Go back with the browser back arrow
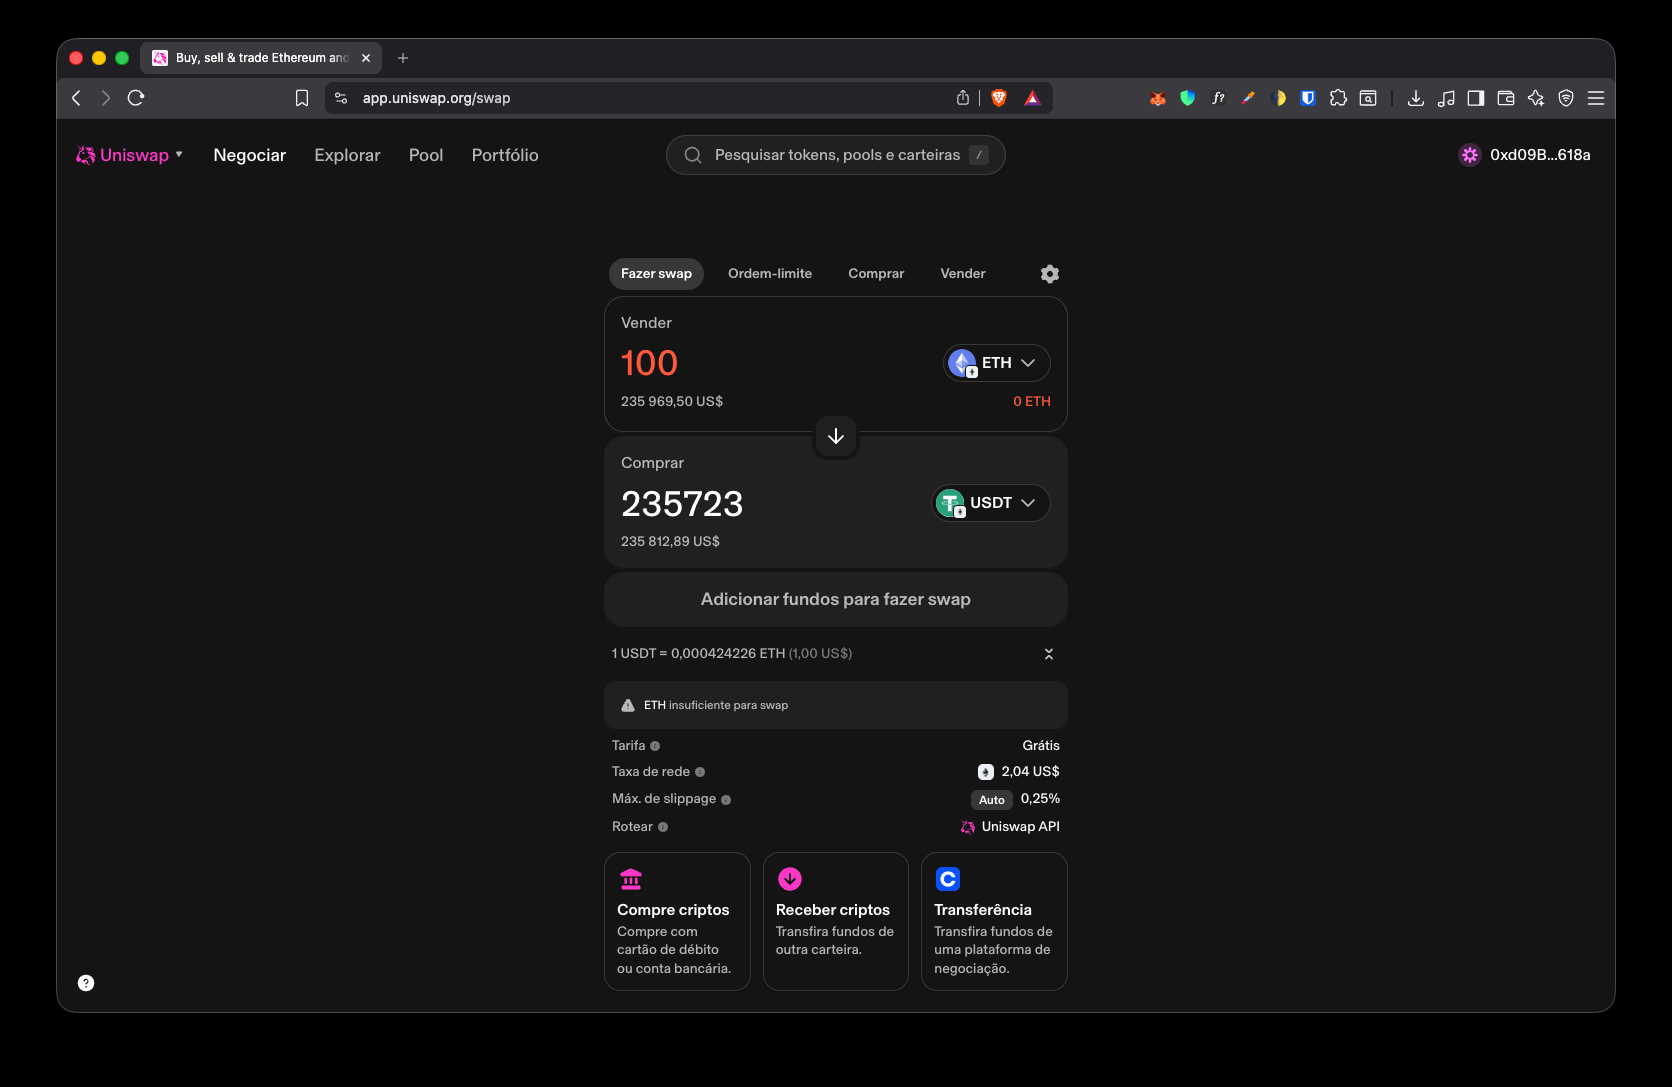Image resolution: width=1672 pixels, height=1087 pixels. tap(76, 98)
